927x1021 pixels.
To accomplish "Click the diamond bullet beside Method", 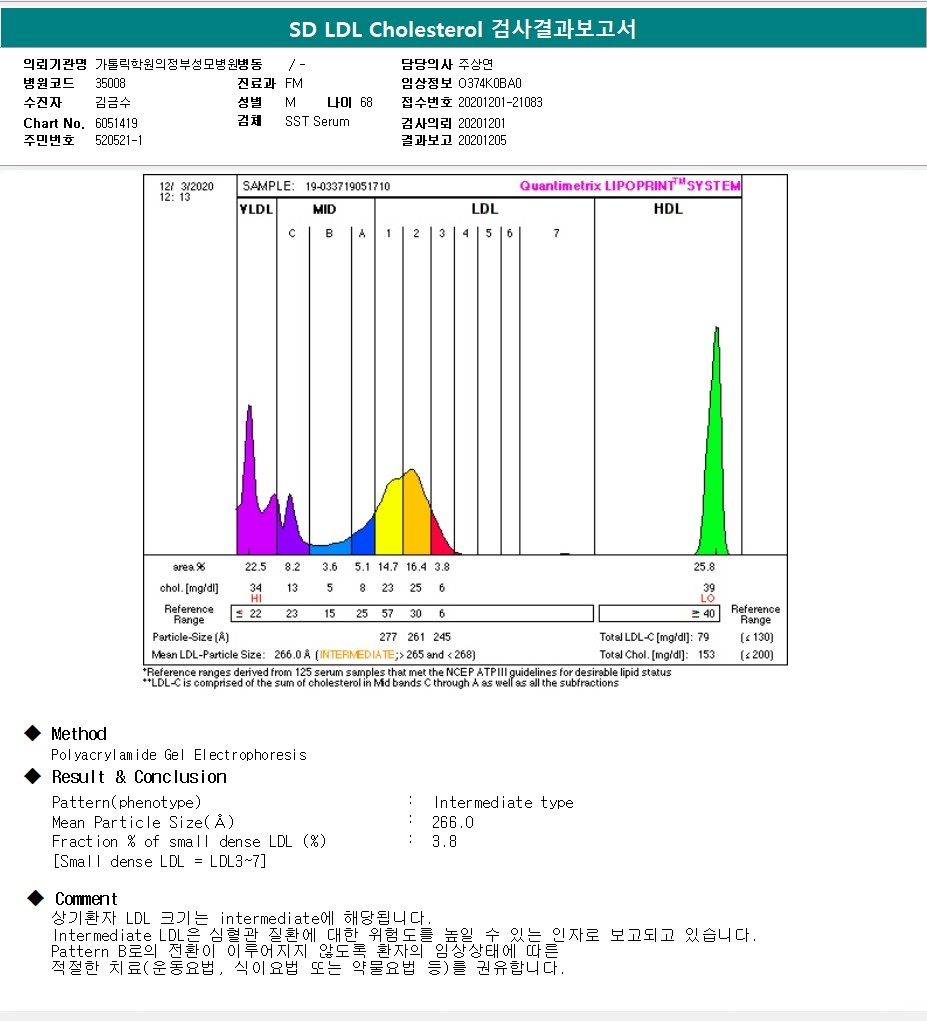I will (34, 734).
